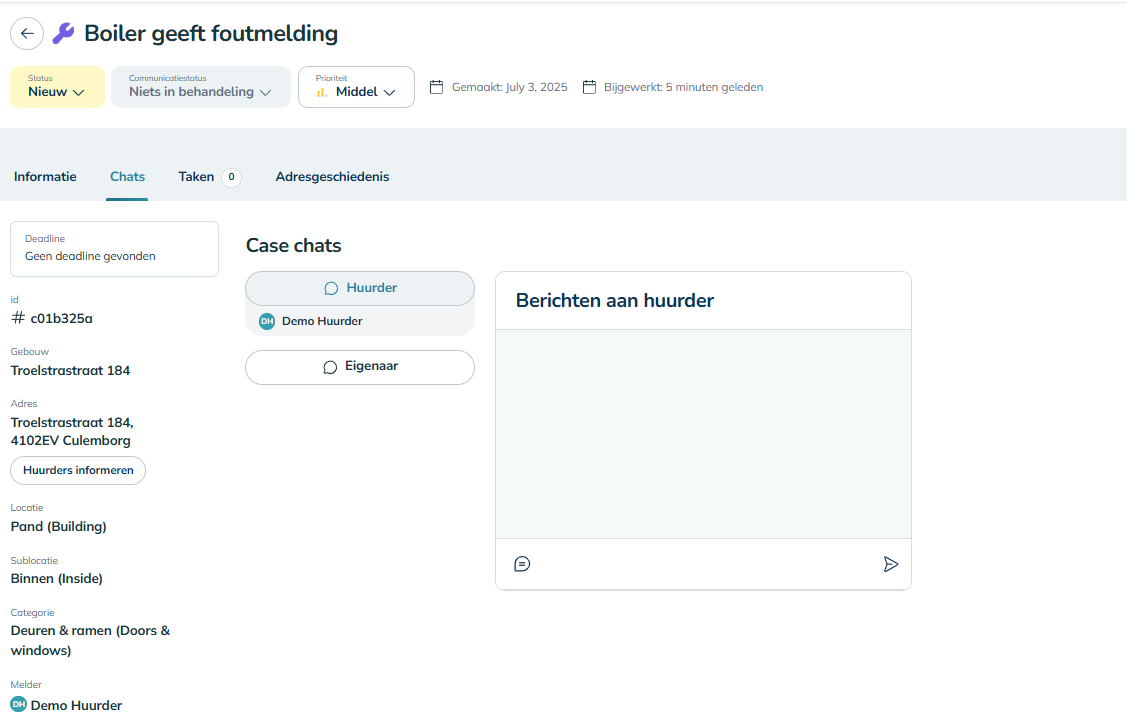Image resolution: width=1127 pixels, height=721 pixels.
Task: Click the calendar icon beside Gemaakt date
Action: click(x=436, y=87)
